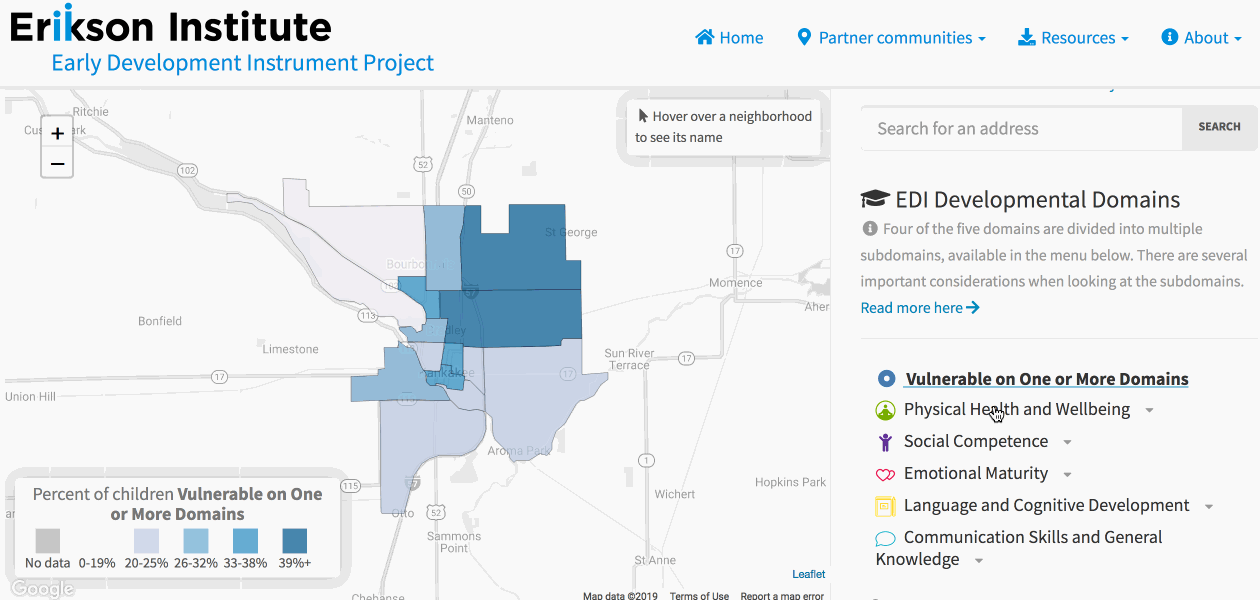Click the 'Sun River Terrace' map label

[630, 359]
